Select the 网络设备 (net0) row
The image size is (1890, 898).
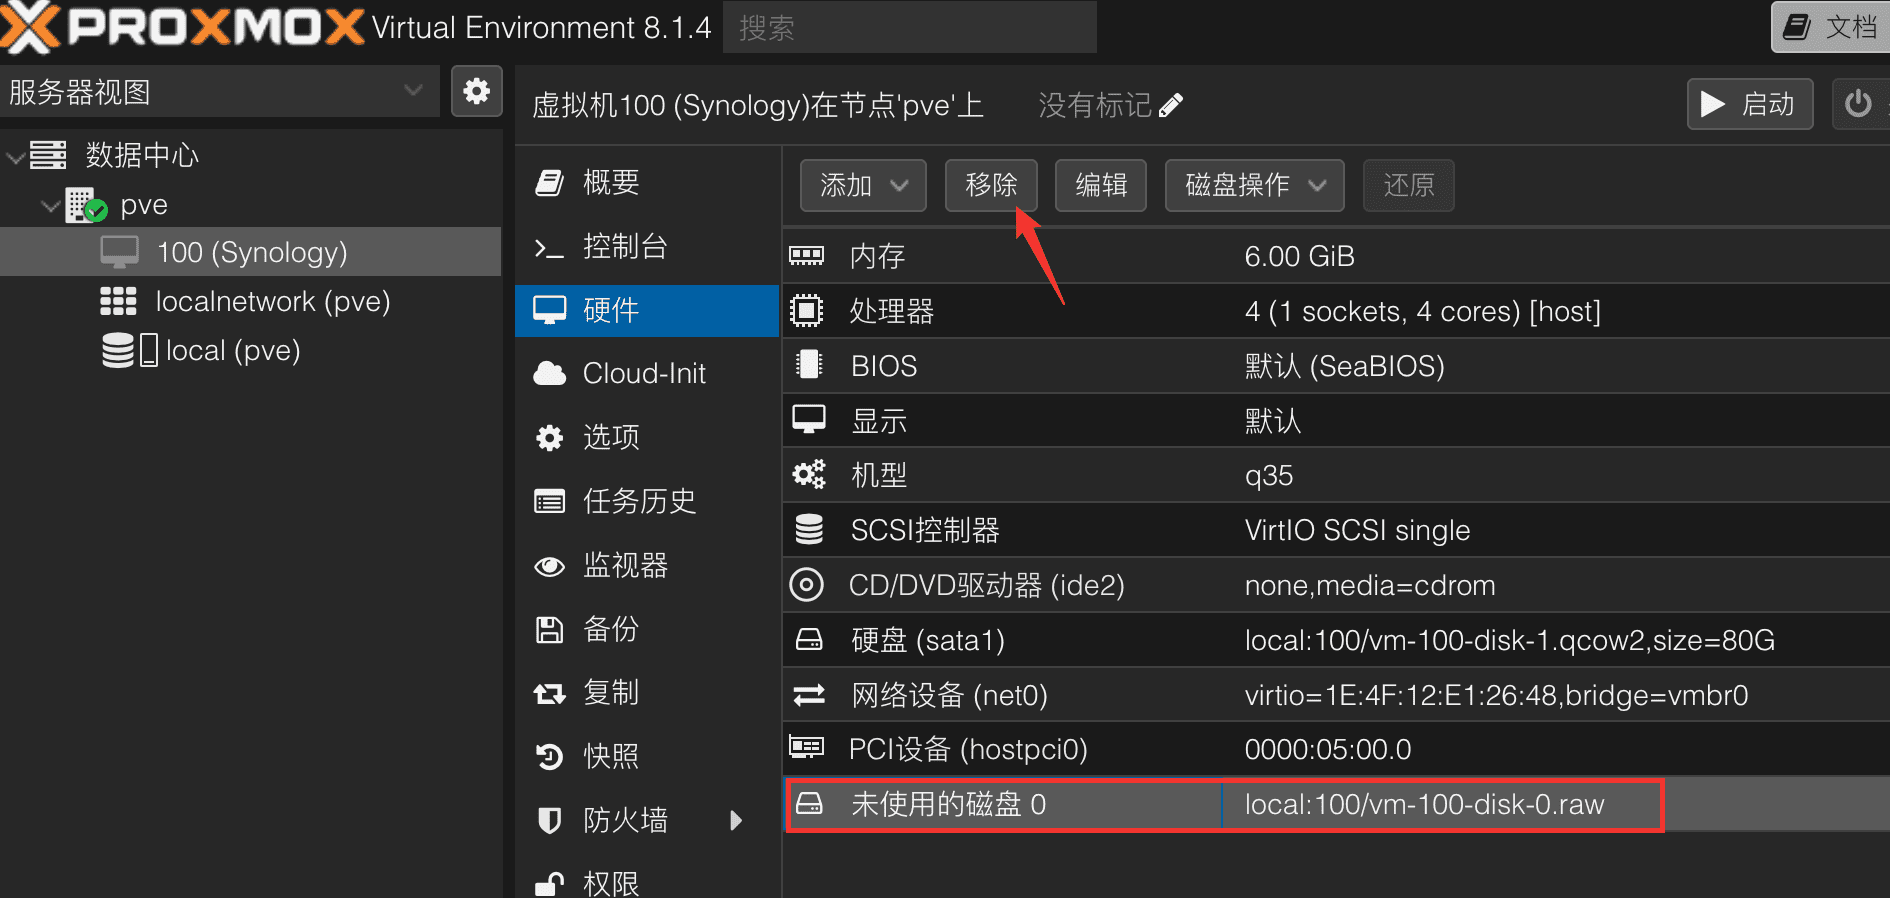pyautogui.click(x=1336, y=695)
